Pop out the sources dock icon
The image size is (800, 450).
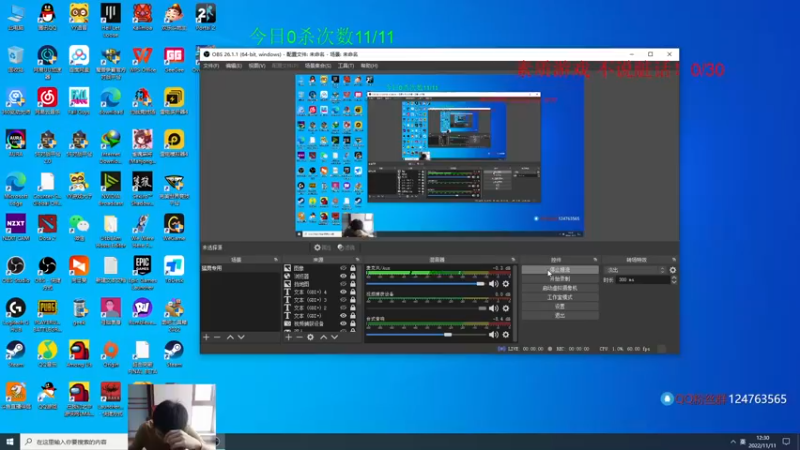[x=357, y=260]
